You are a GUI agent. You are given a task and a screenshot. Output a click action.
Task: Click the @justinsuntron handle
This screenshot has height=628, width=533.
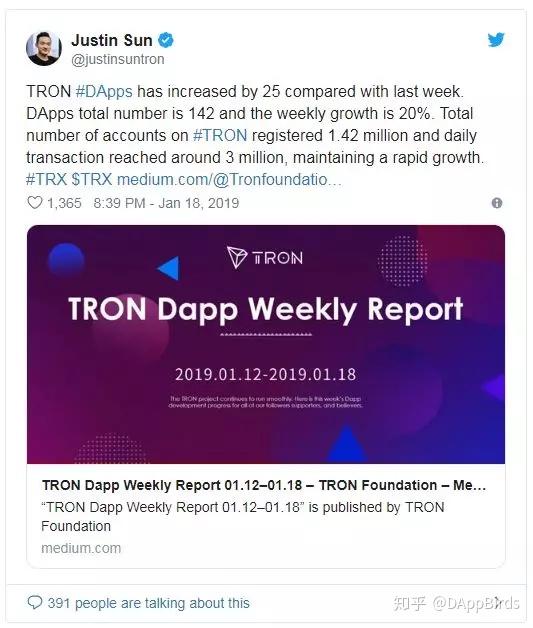(x=118, y=59)
